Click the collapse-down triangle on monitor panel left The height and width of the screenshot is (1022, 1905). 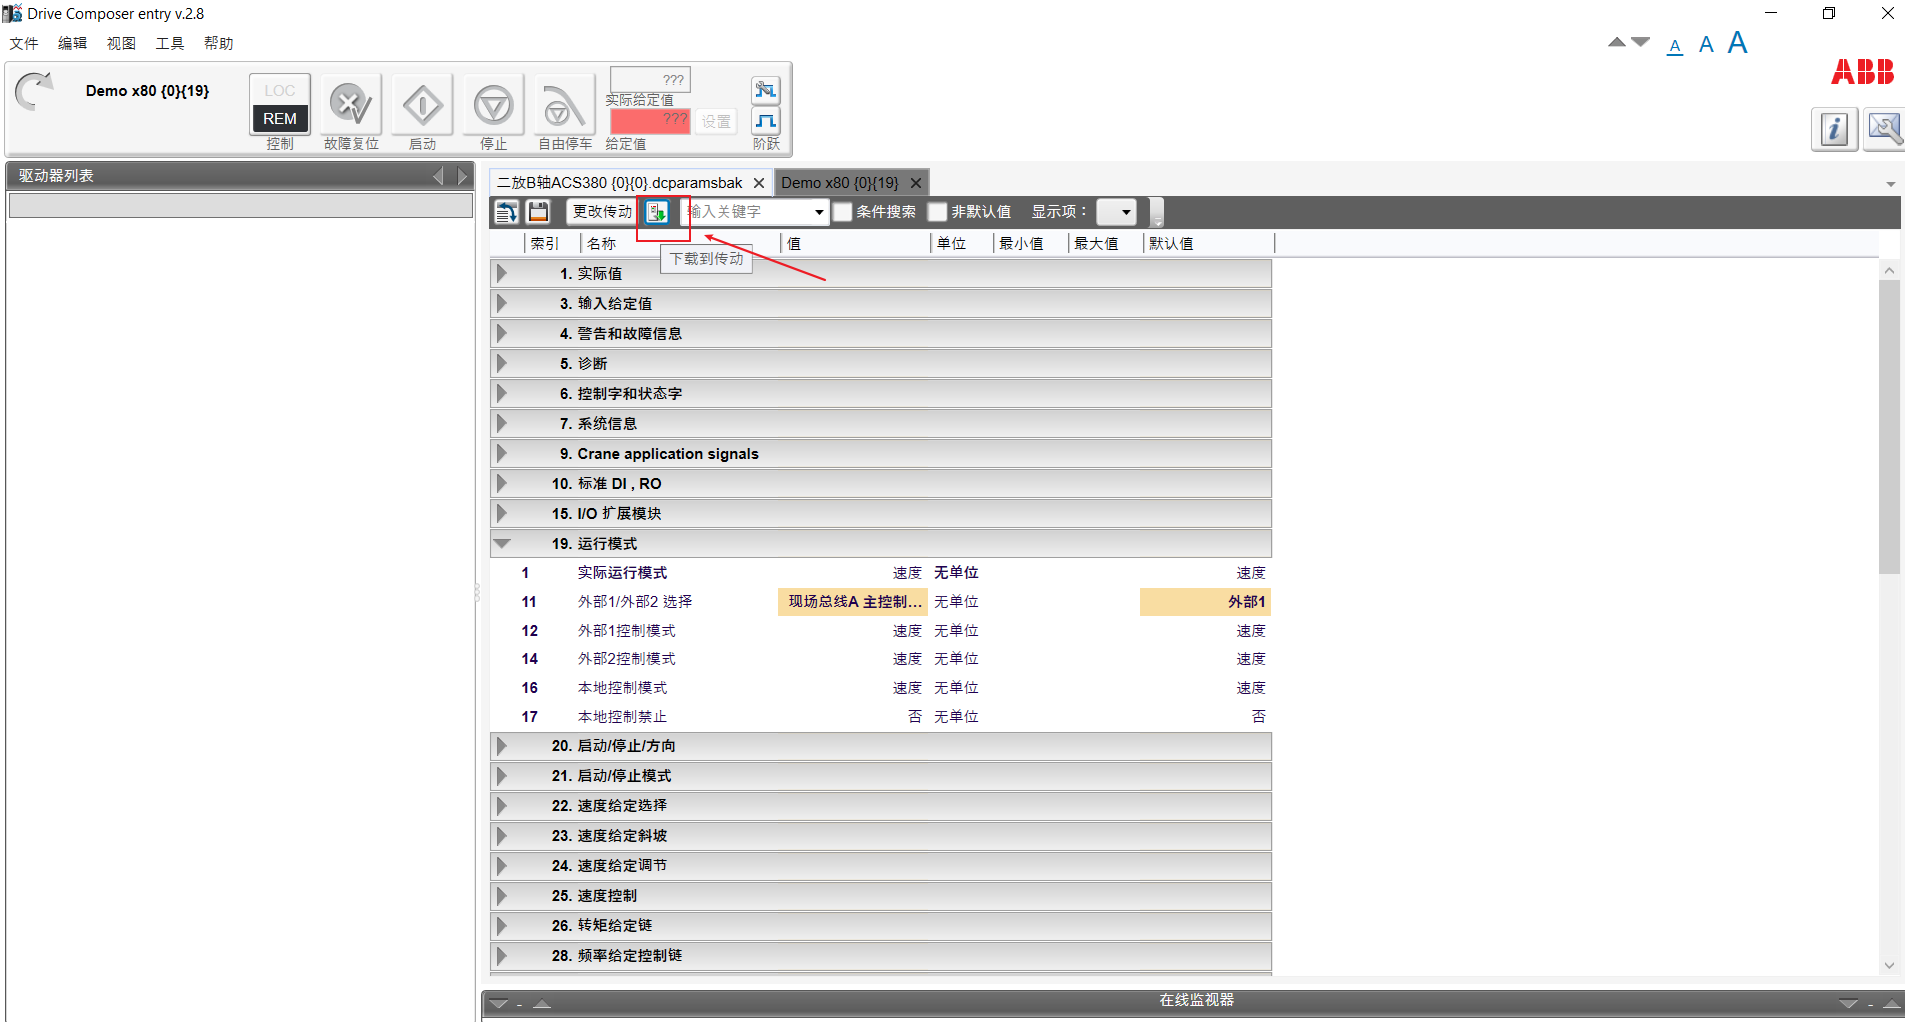coord(499,1003)
